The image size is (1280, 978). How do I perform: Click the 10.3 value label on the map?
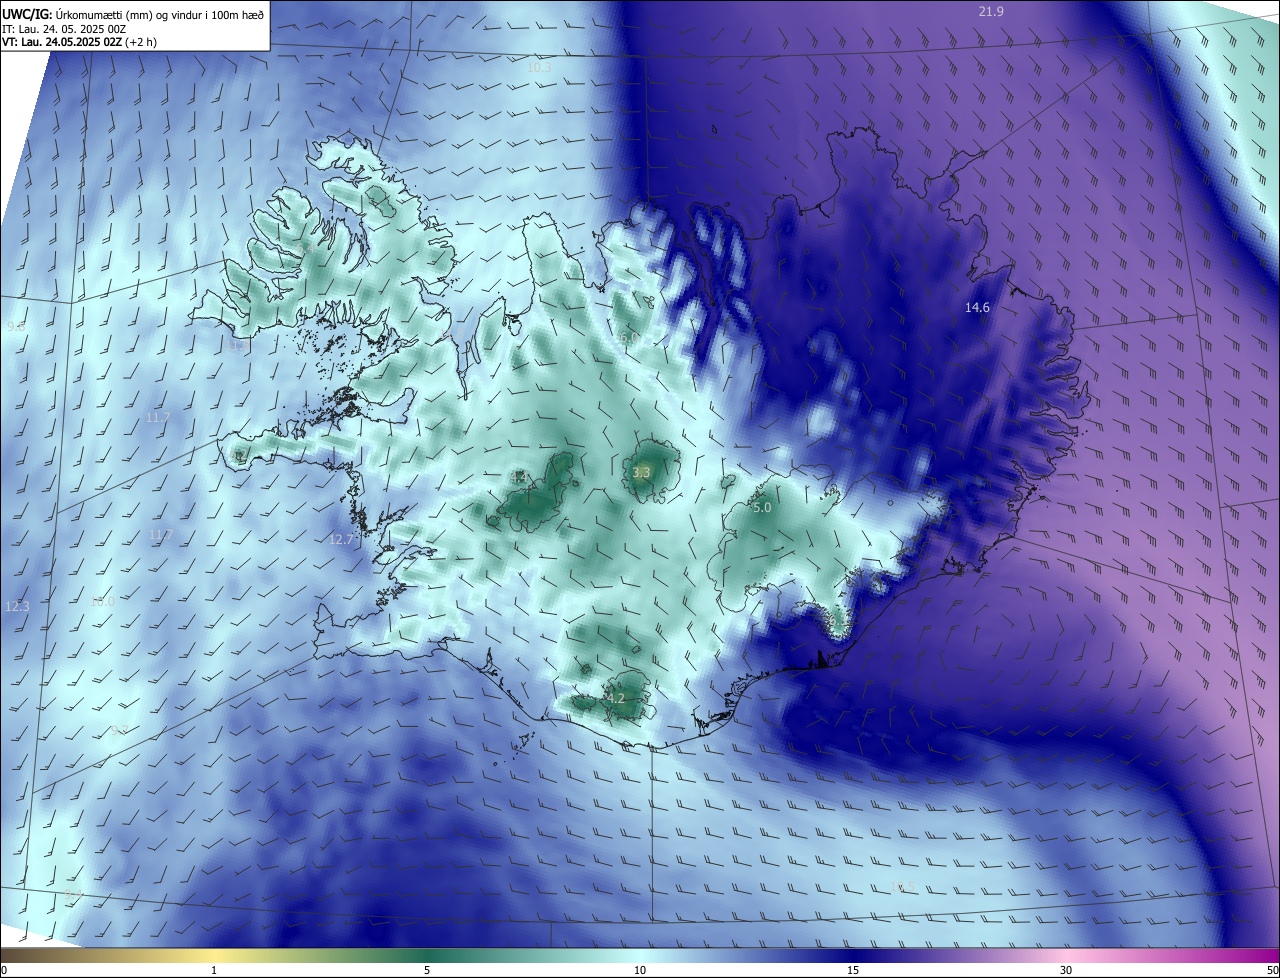(539, 67)
